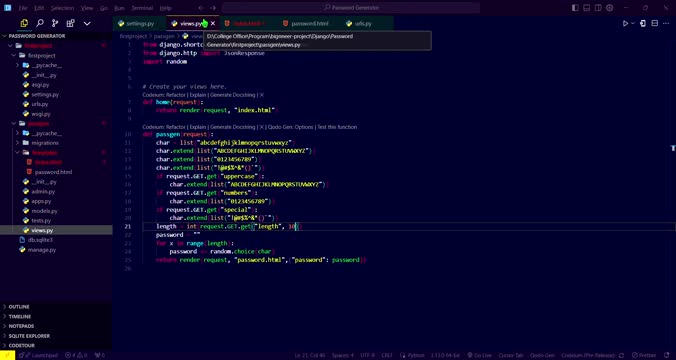Open the View menu
The image size is (676, 360).
click(x=87, y=8)
